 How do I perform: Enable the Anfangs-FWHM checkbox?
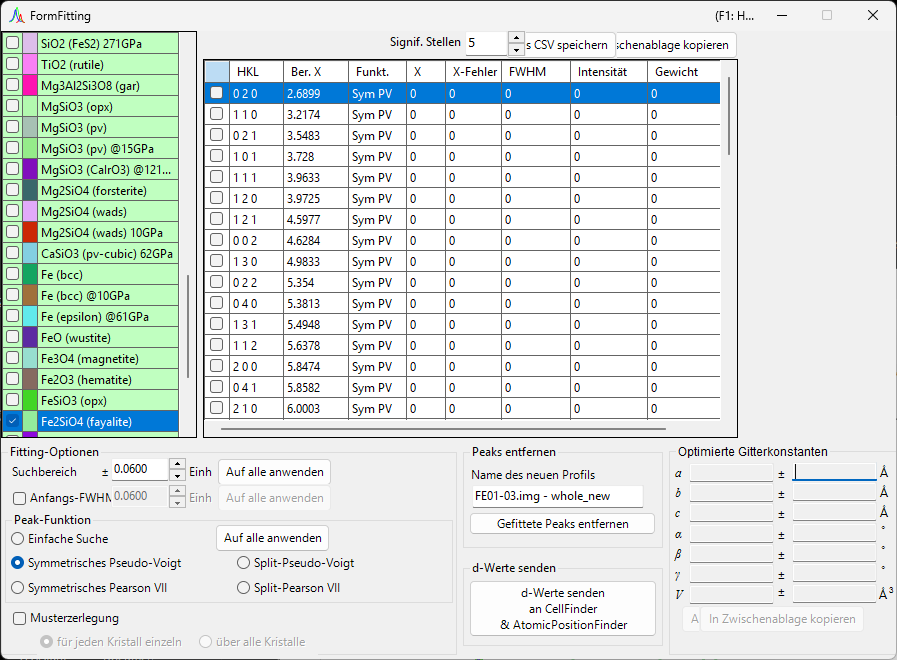[x=19, y=498]
